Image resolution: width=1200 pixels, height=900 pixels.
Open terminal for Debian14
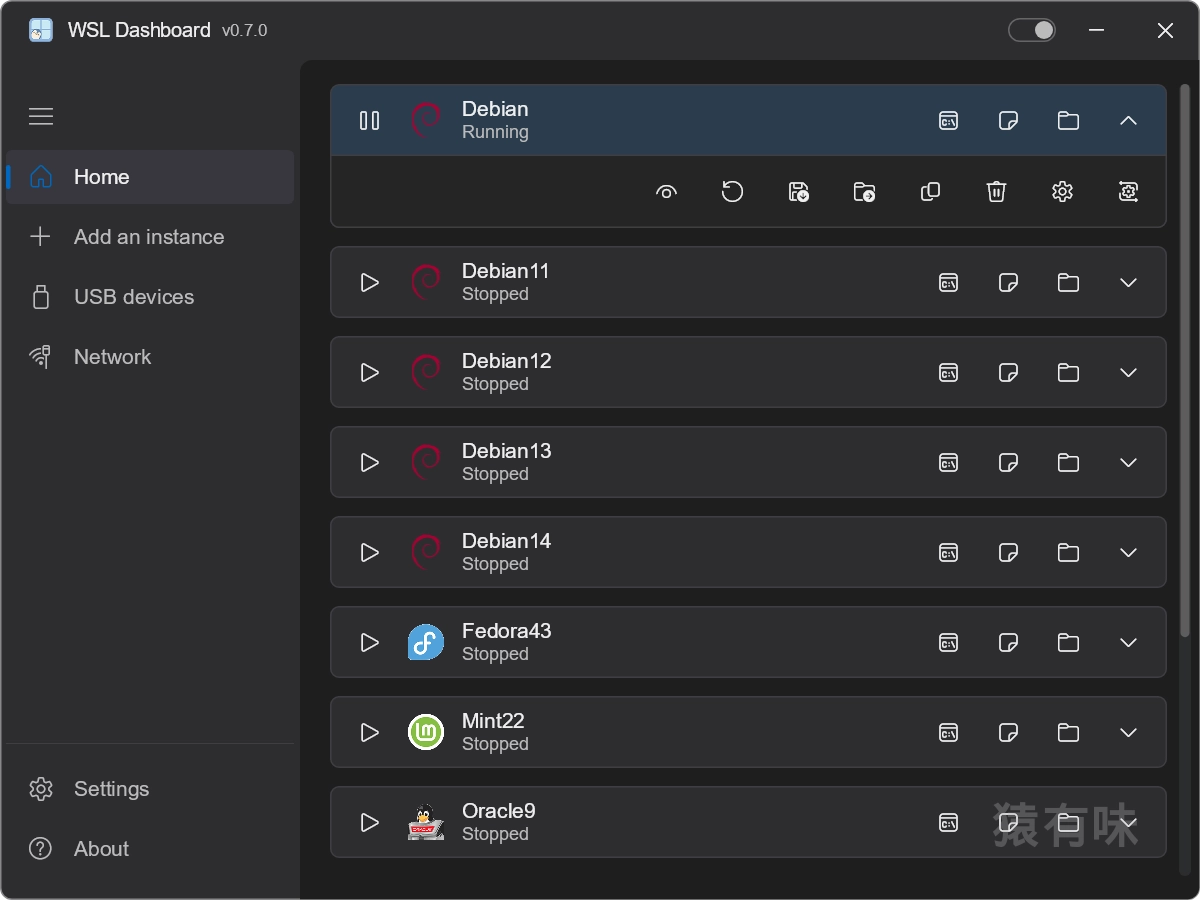[948, 553]
